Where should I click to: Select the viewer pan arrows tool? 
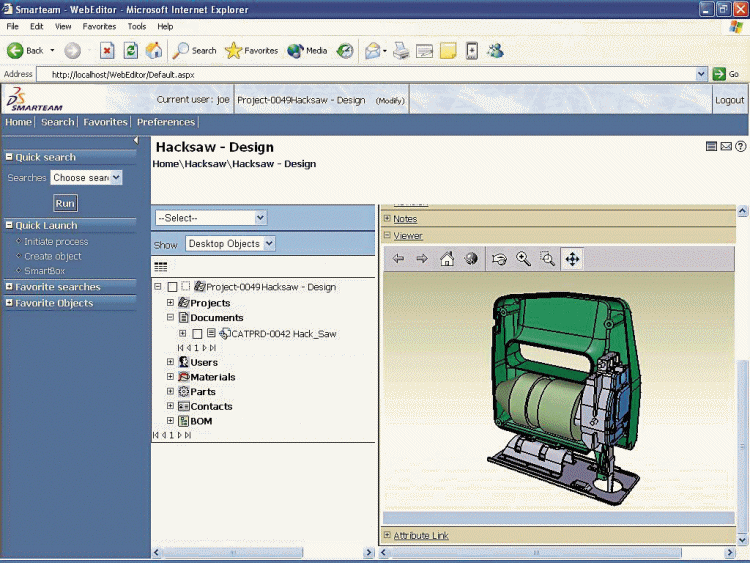coord(572,259)
